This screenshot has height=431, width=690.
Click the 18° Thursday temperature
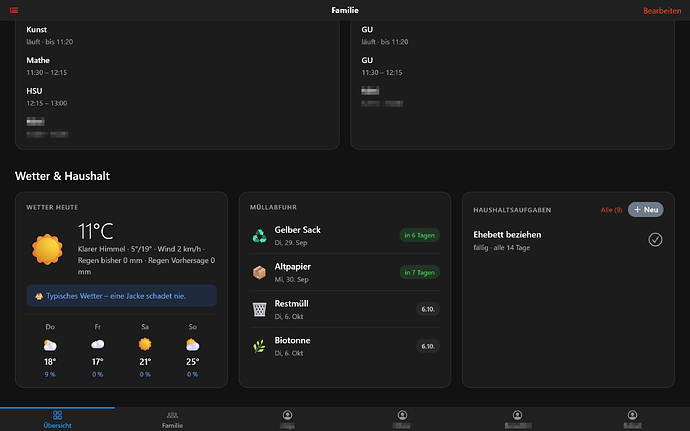point(50,361)
